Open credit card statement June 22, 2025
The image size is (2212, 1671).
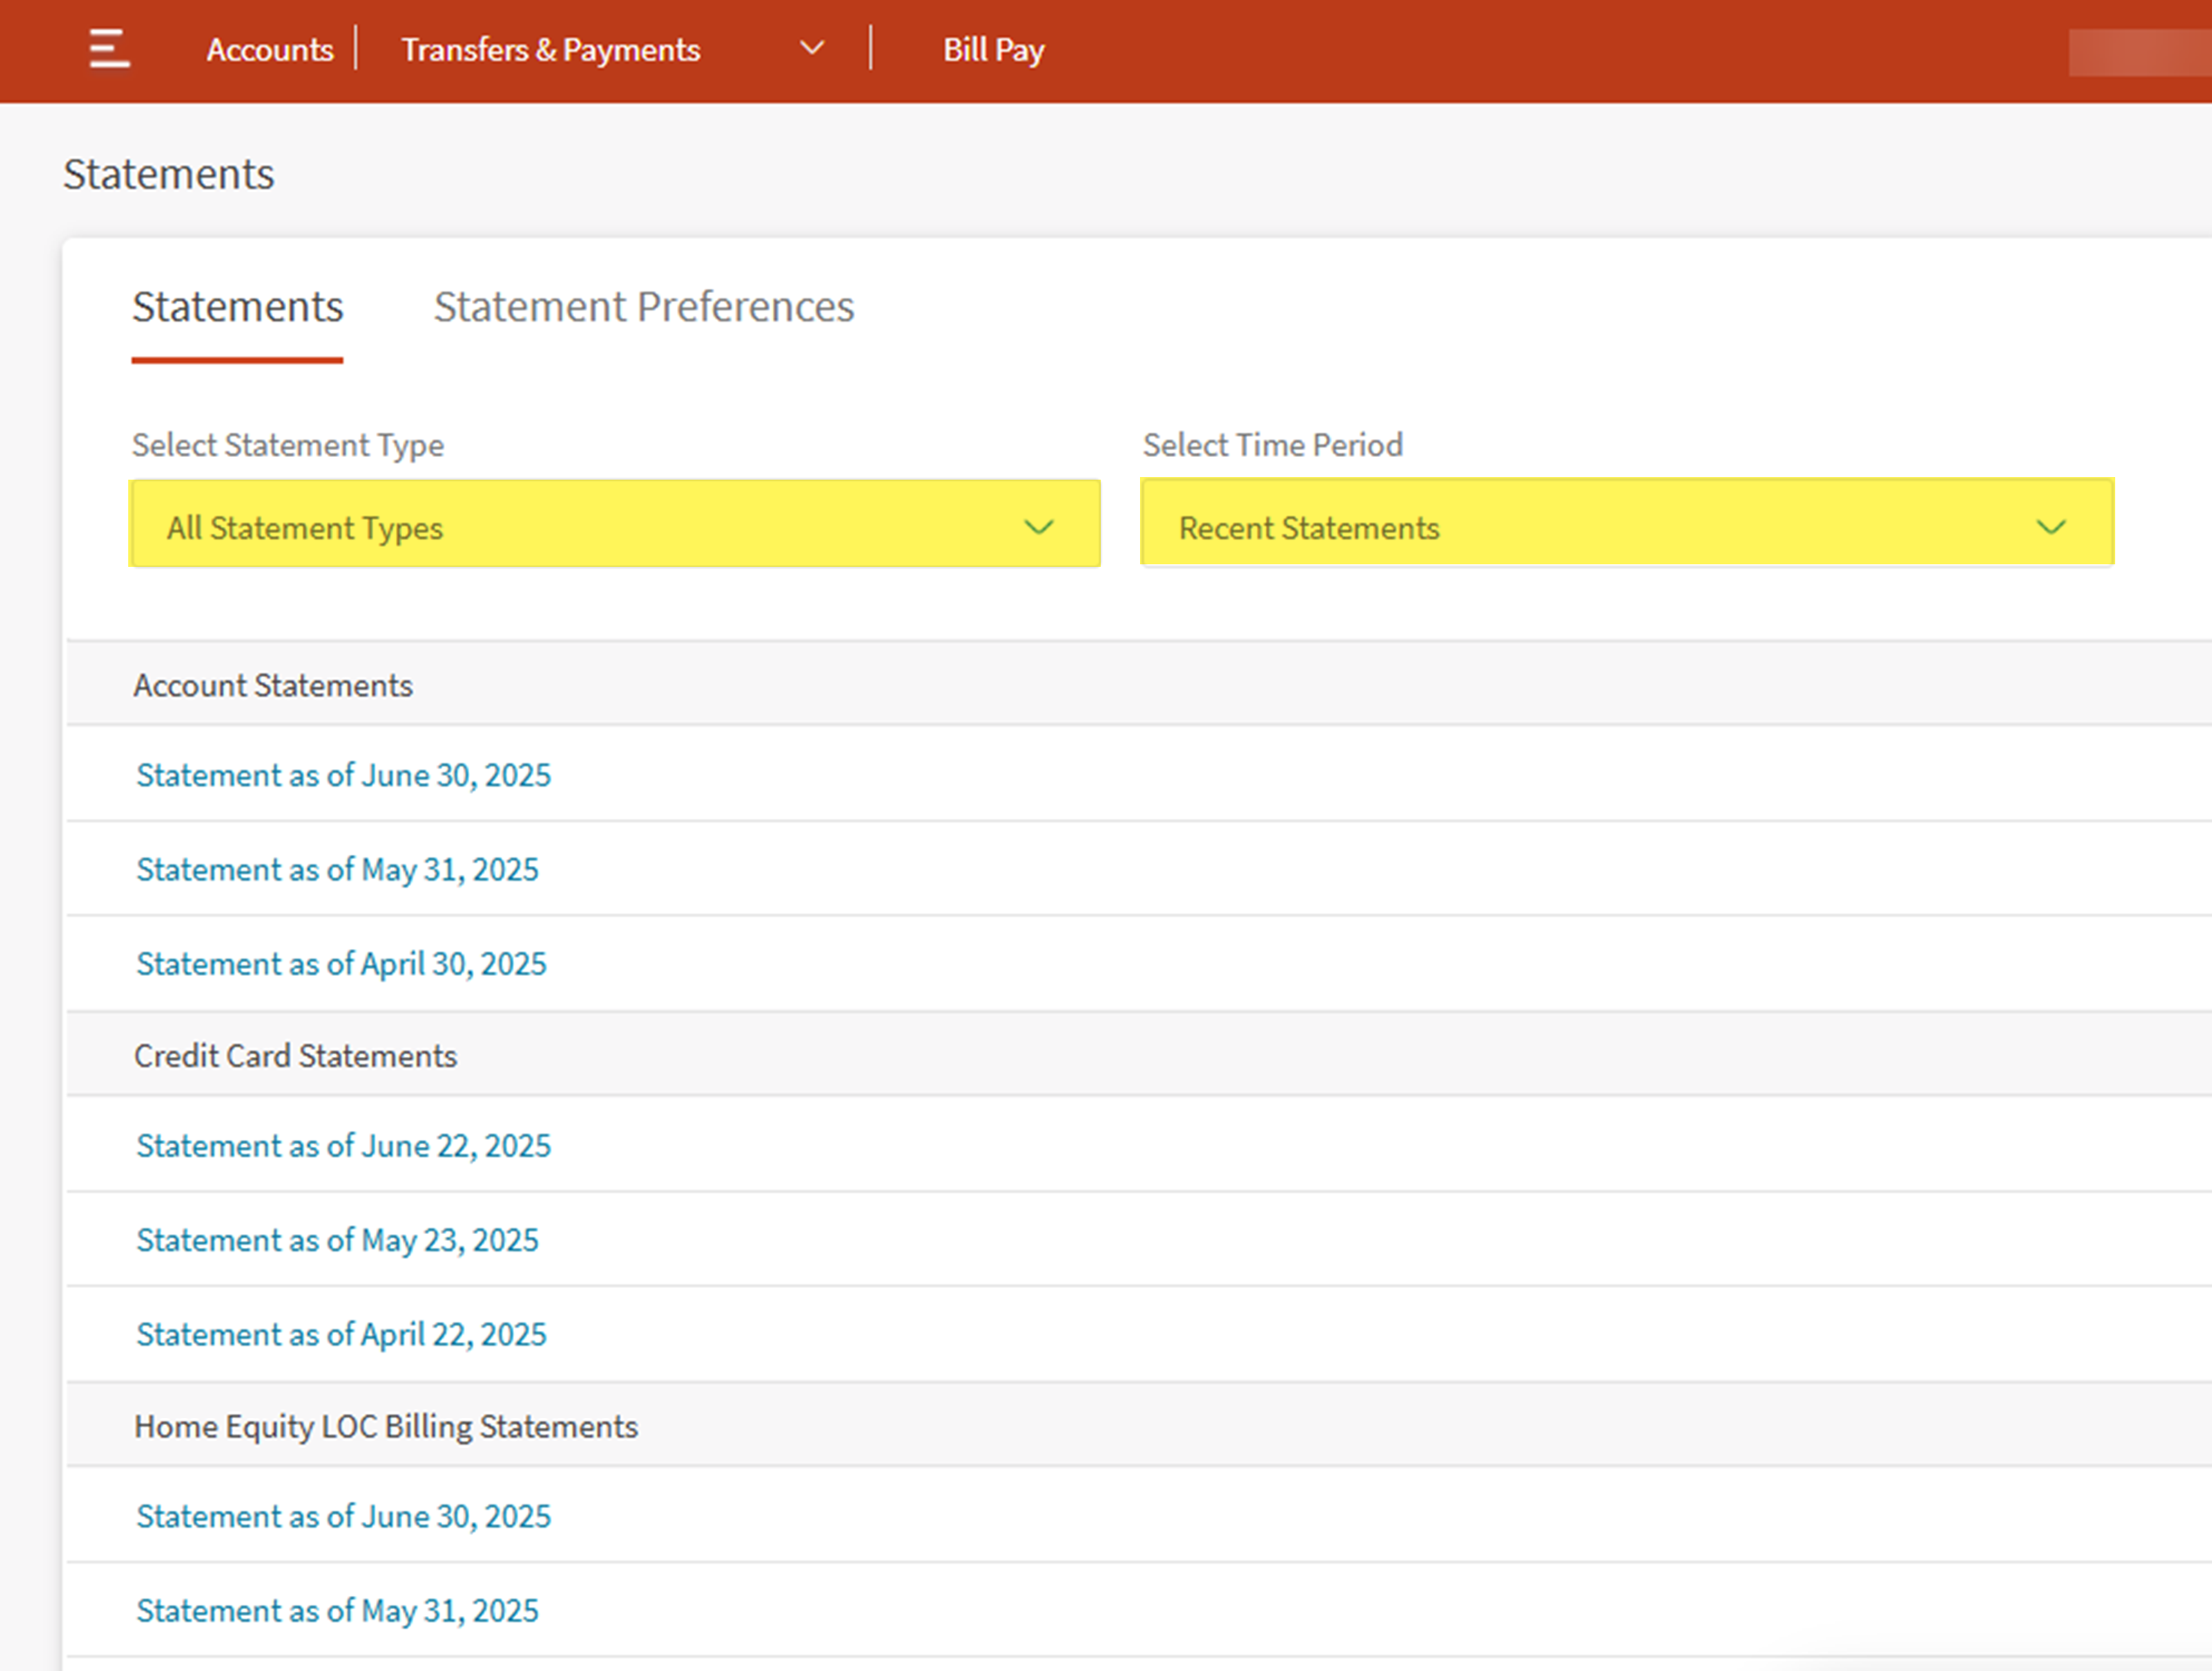pos(343,1146)
